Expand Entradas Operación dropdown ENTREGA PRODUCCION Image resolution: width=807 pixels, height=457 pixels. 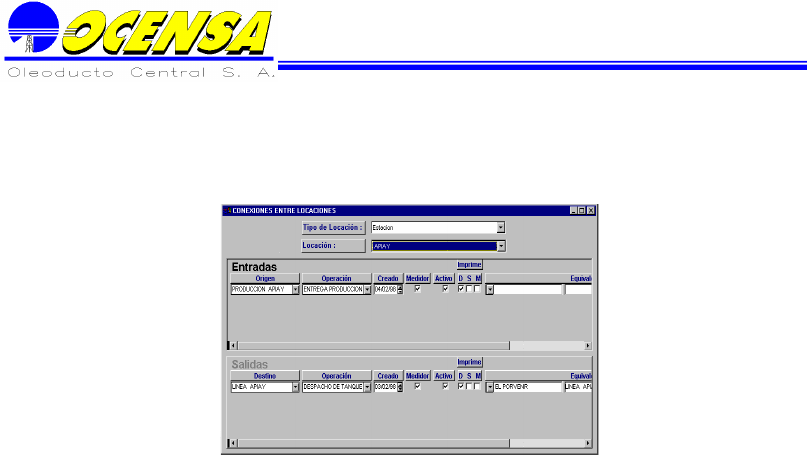[x=367, y=290]
